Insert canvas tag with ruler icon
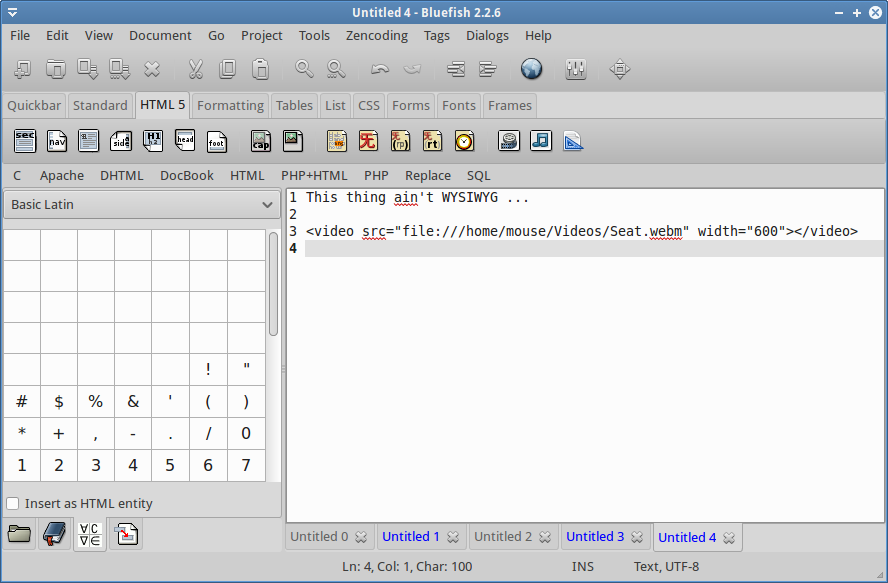Screen dimensions: 888x583 [573, 141]
